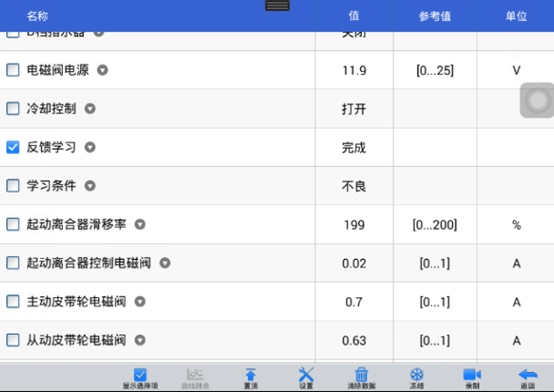The height and width of the screenshot is (392, 554).
Task: Check the 起动离合器控制电磁阀 checkbox
Action: [x=13, y=263]
